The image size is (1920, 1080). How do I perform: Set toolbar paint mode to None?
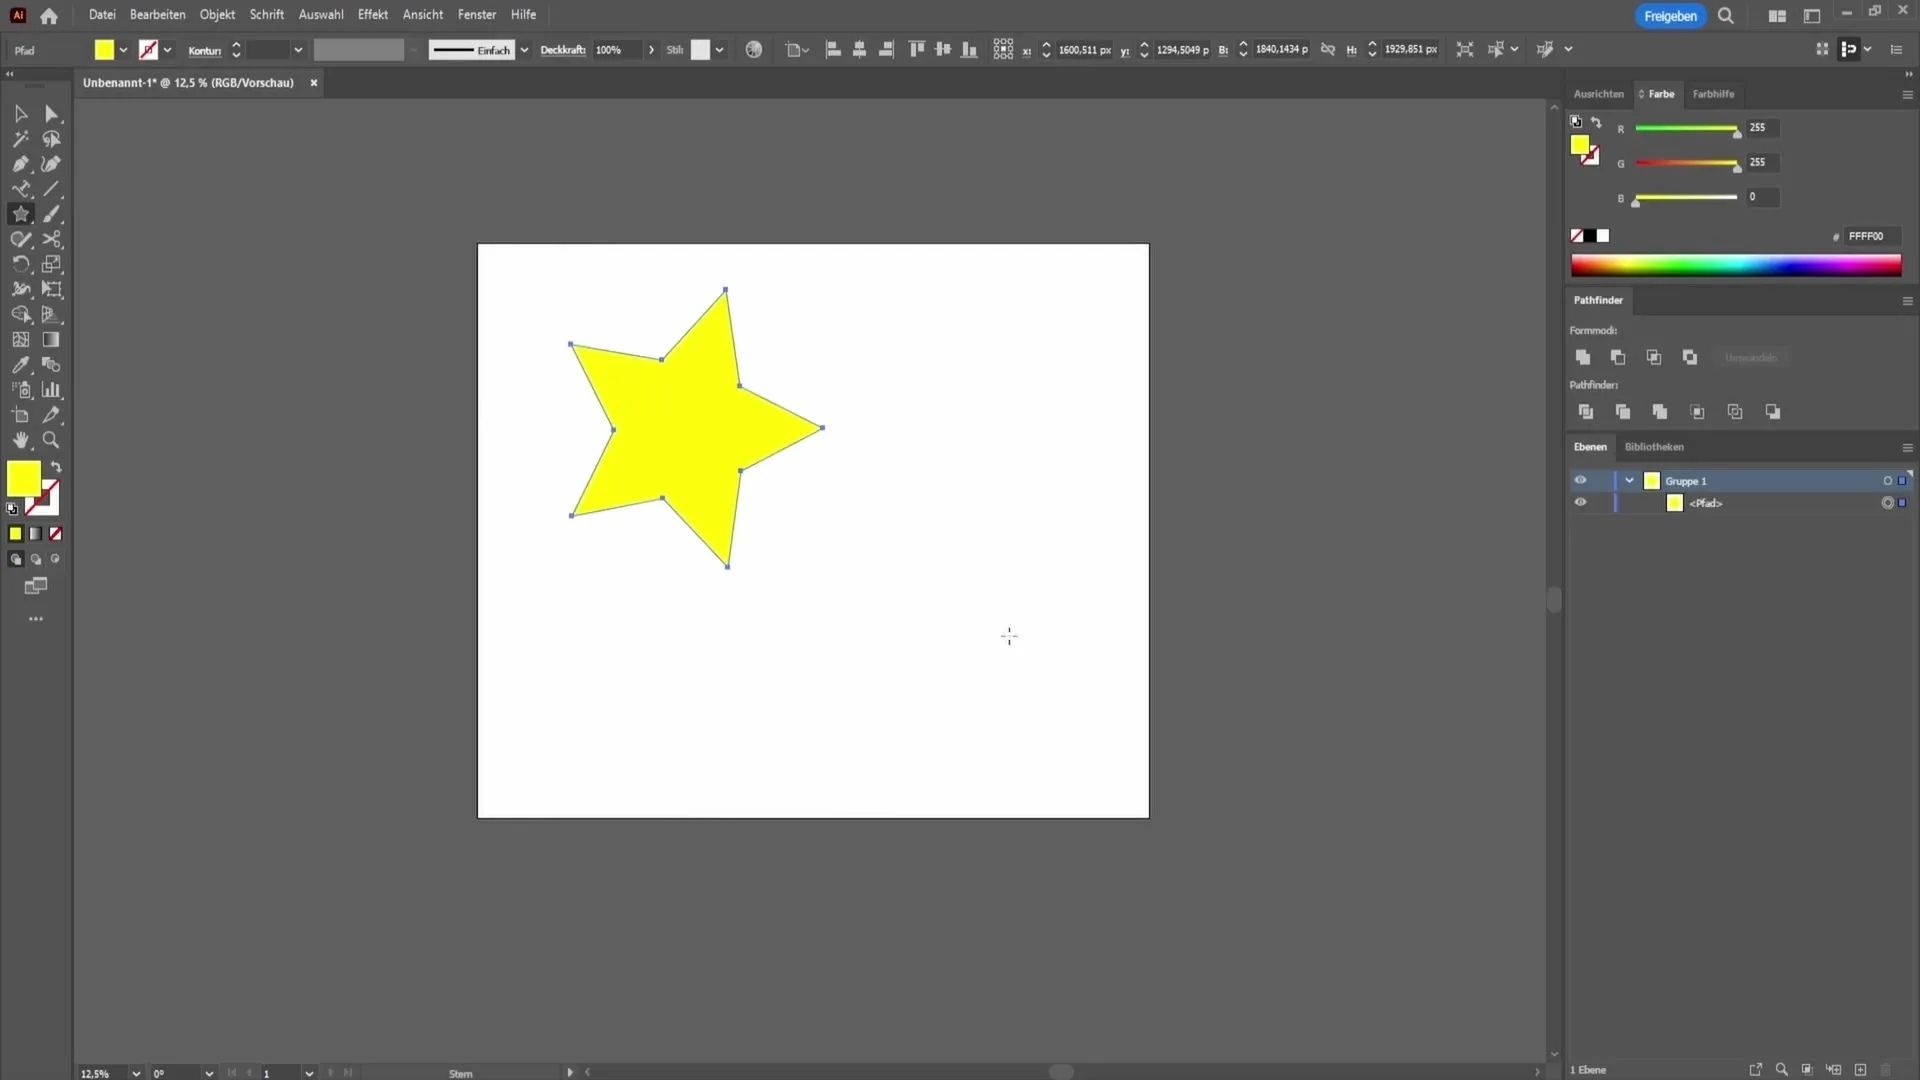tap(56, 534)
